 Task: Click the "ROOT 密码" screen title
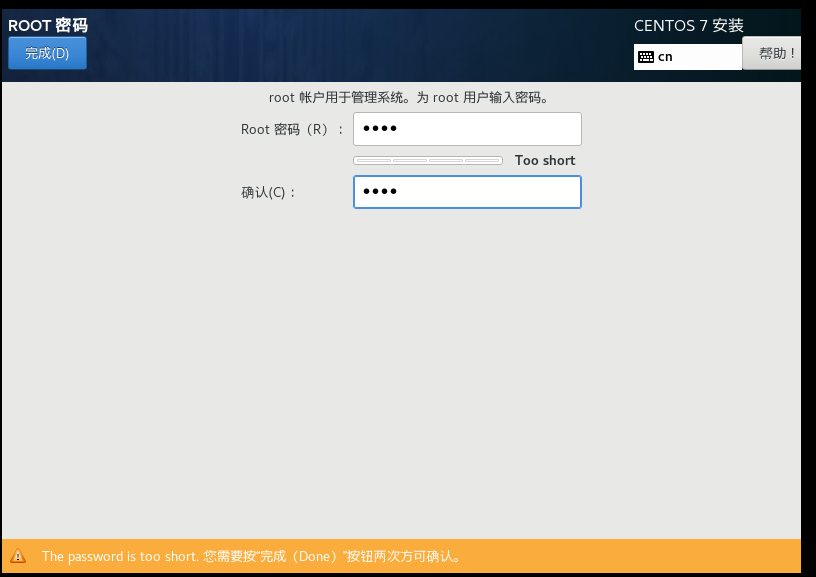click(48, 25)
